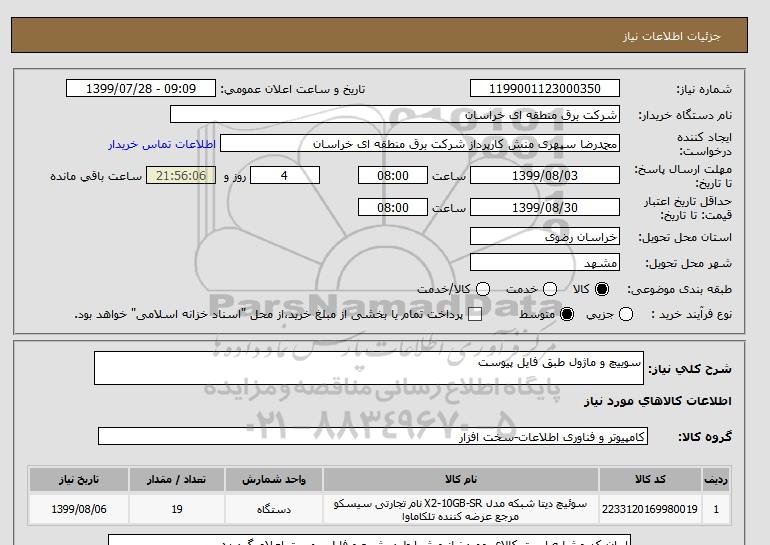Click the نام کالا column header
770x545 pixels.
[461, 480]
